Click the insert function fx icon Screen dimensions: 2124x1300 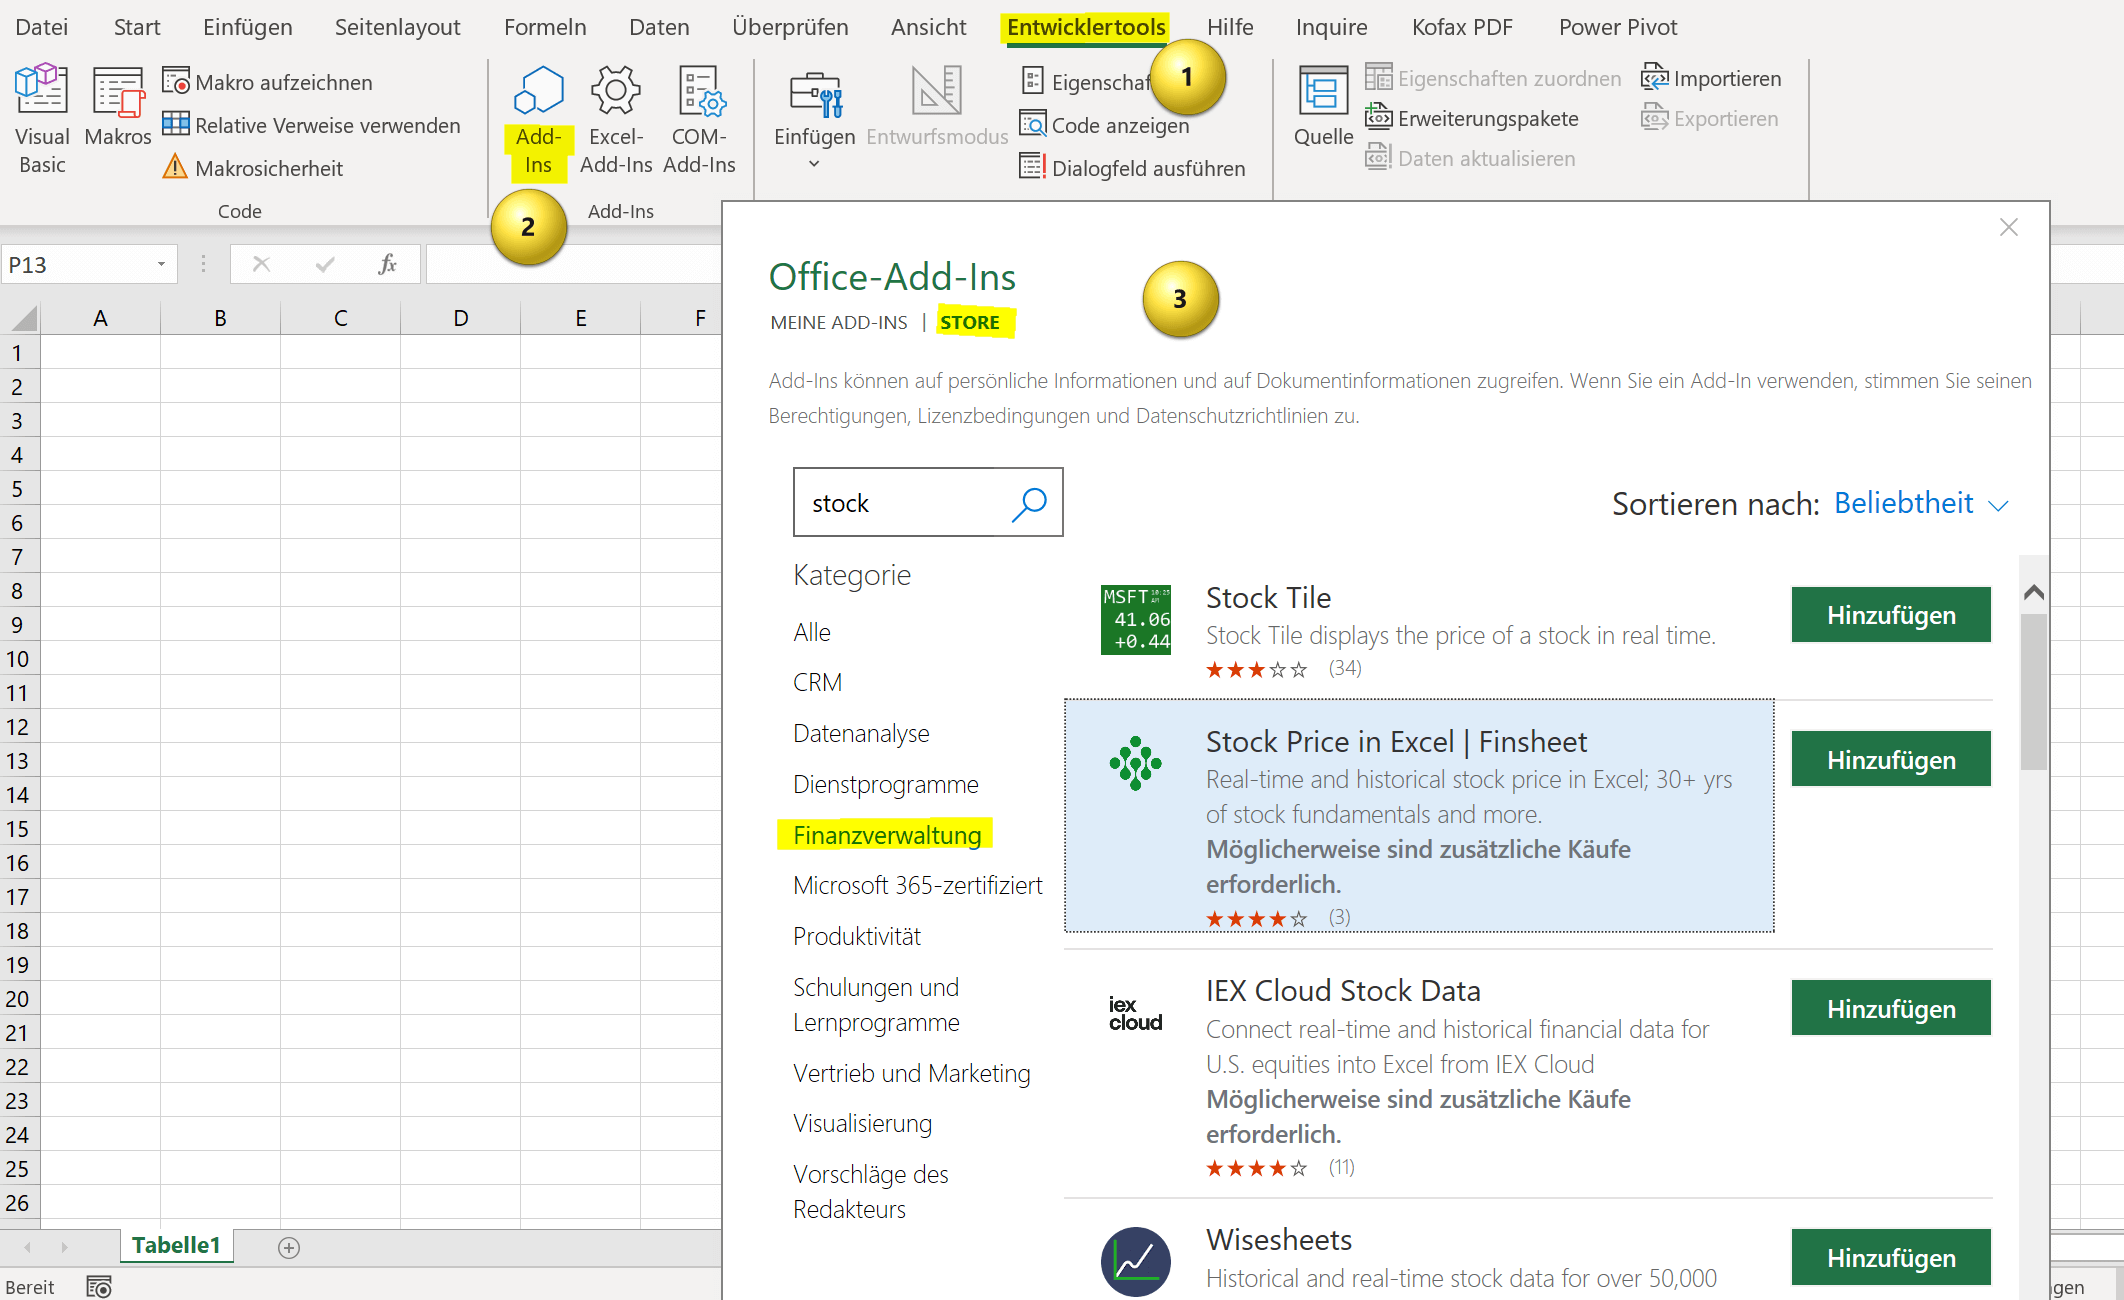[x=388, y=264]
